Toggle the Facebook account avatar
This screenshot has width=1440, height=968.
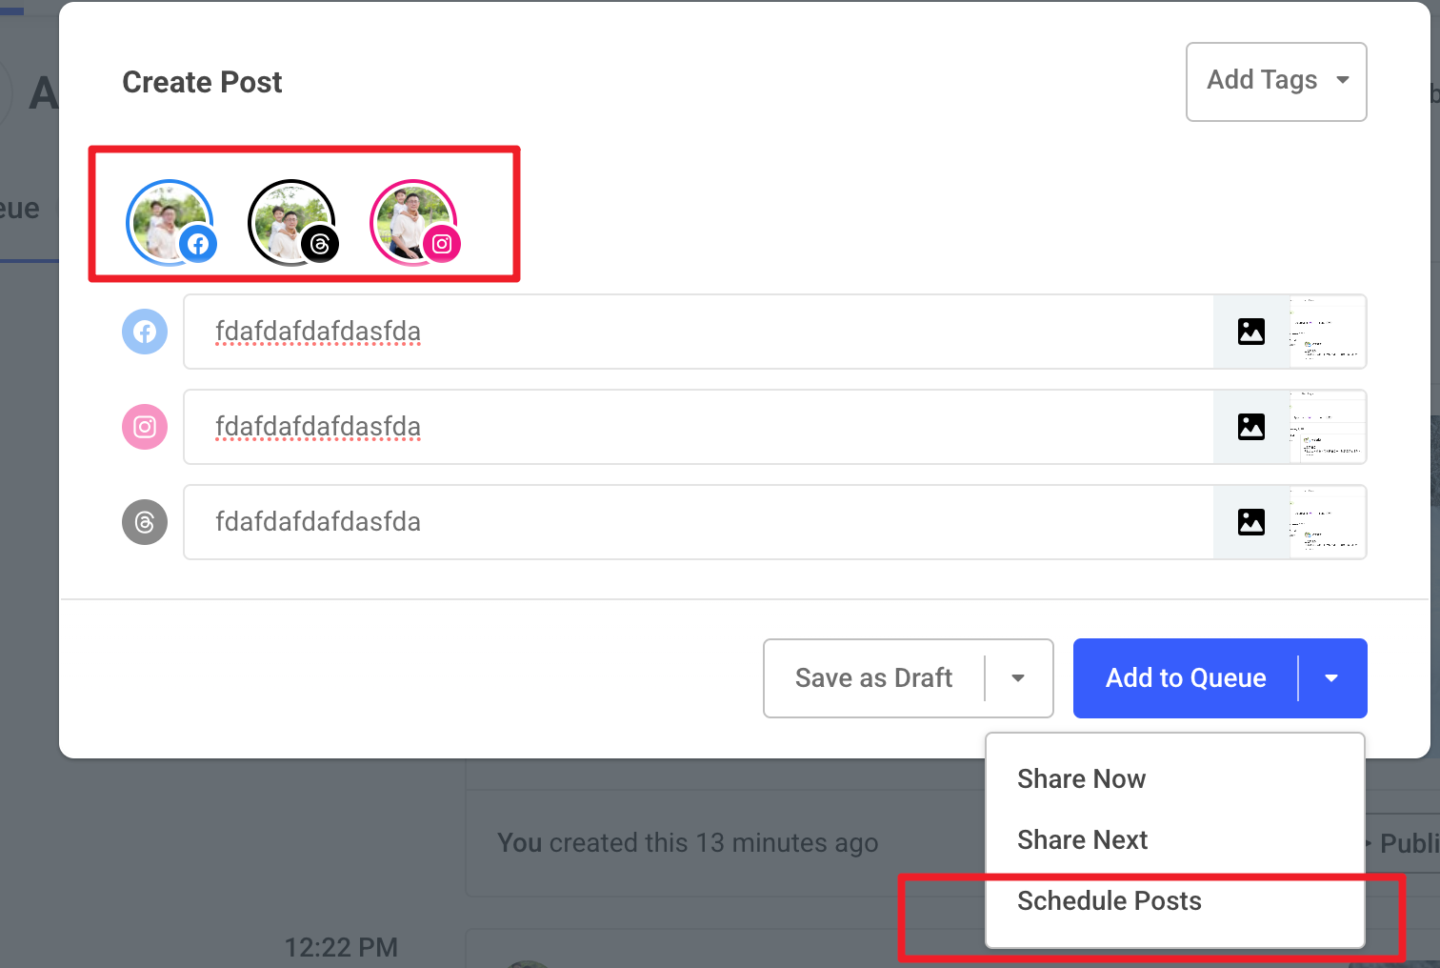(170, 222)
